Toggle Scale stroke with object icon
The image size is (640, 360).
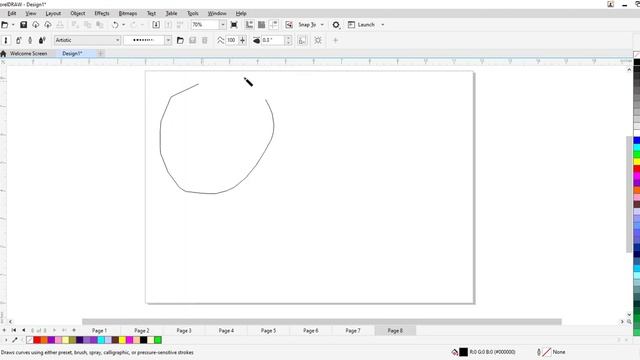tap(302, 40)
